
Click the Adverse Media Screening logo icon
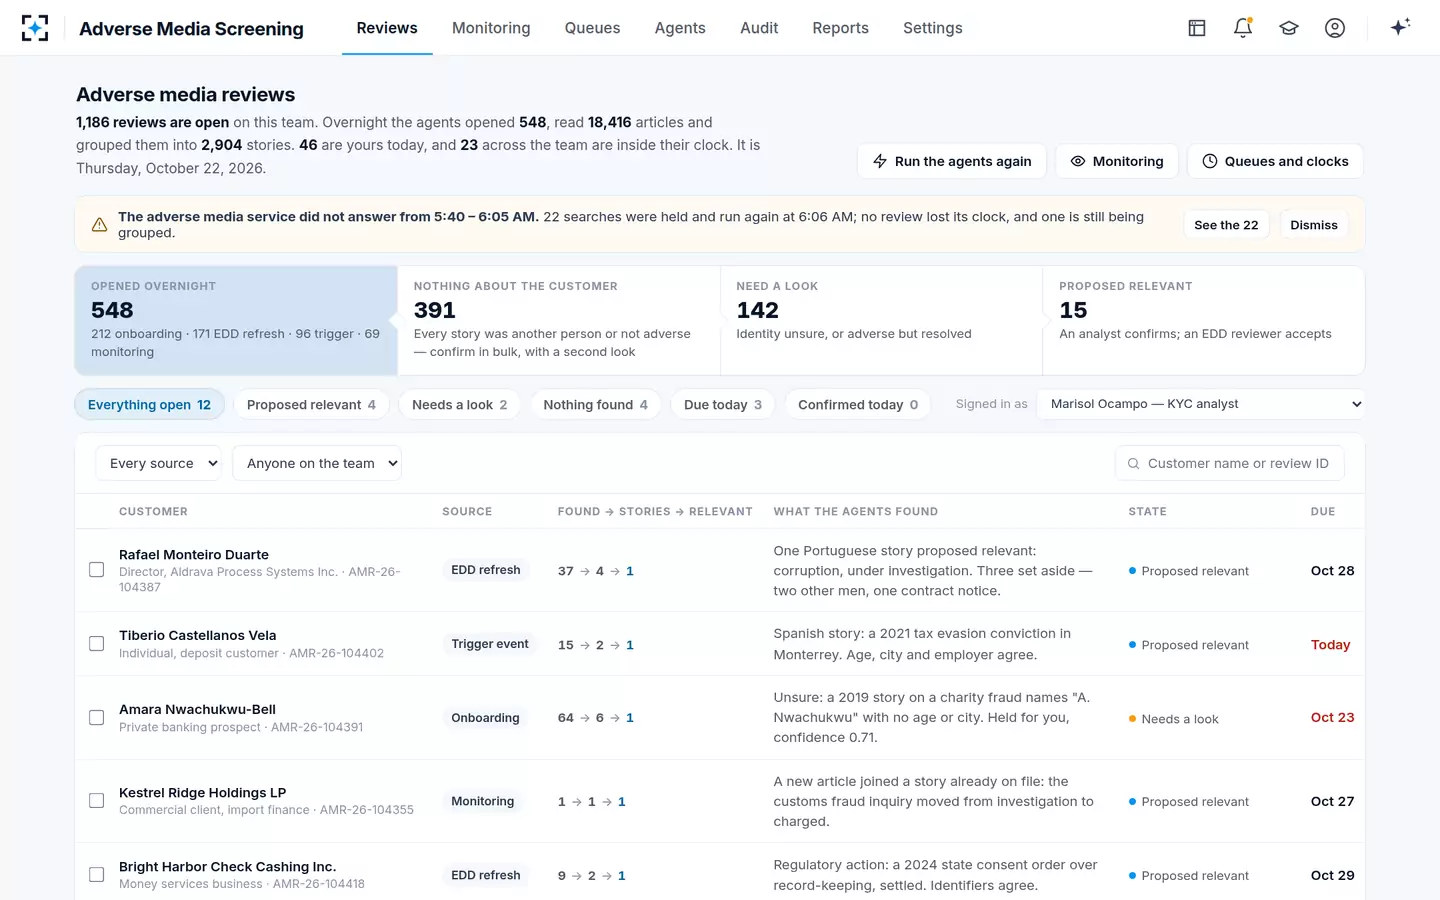click(x=35, y=28)
